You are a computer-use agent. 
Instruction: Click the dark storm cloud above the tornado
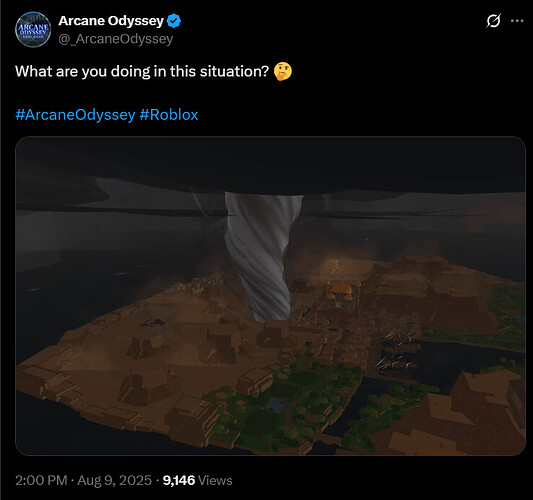tap(270, 167)
